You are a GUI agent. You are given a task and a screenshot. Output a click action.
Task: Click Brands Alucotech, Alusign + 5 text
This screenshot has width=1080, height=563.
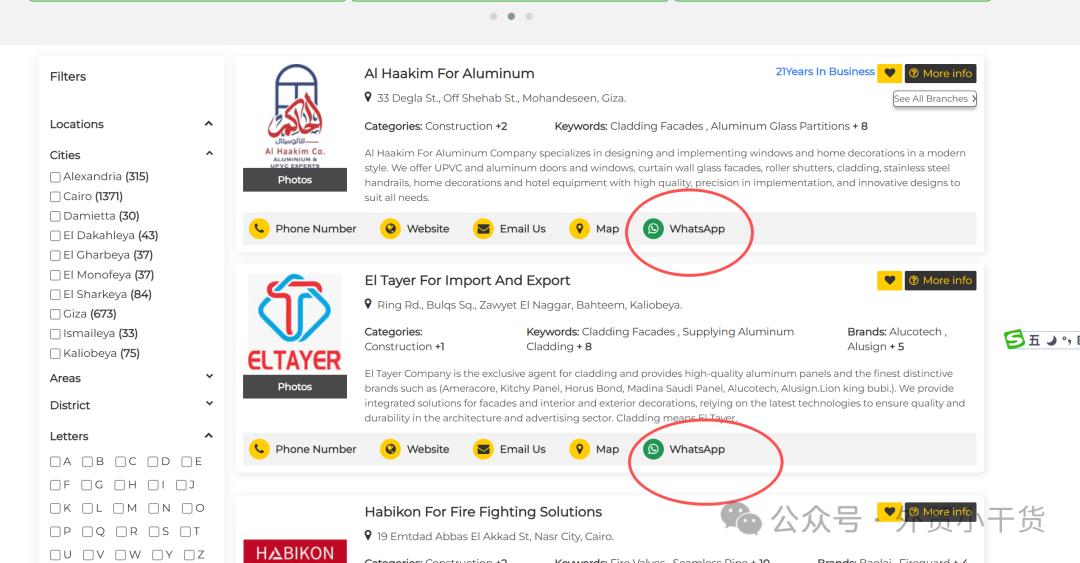(x=897, y=339)
